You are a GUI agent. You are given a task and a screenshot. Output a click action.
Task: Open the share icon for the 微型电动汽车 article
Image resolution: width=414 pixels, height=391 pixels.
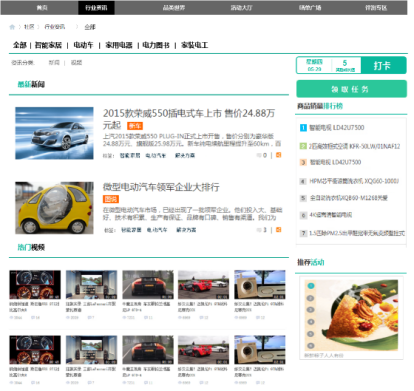[278, 230]
